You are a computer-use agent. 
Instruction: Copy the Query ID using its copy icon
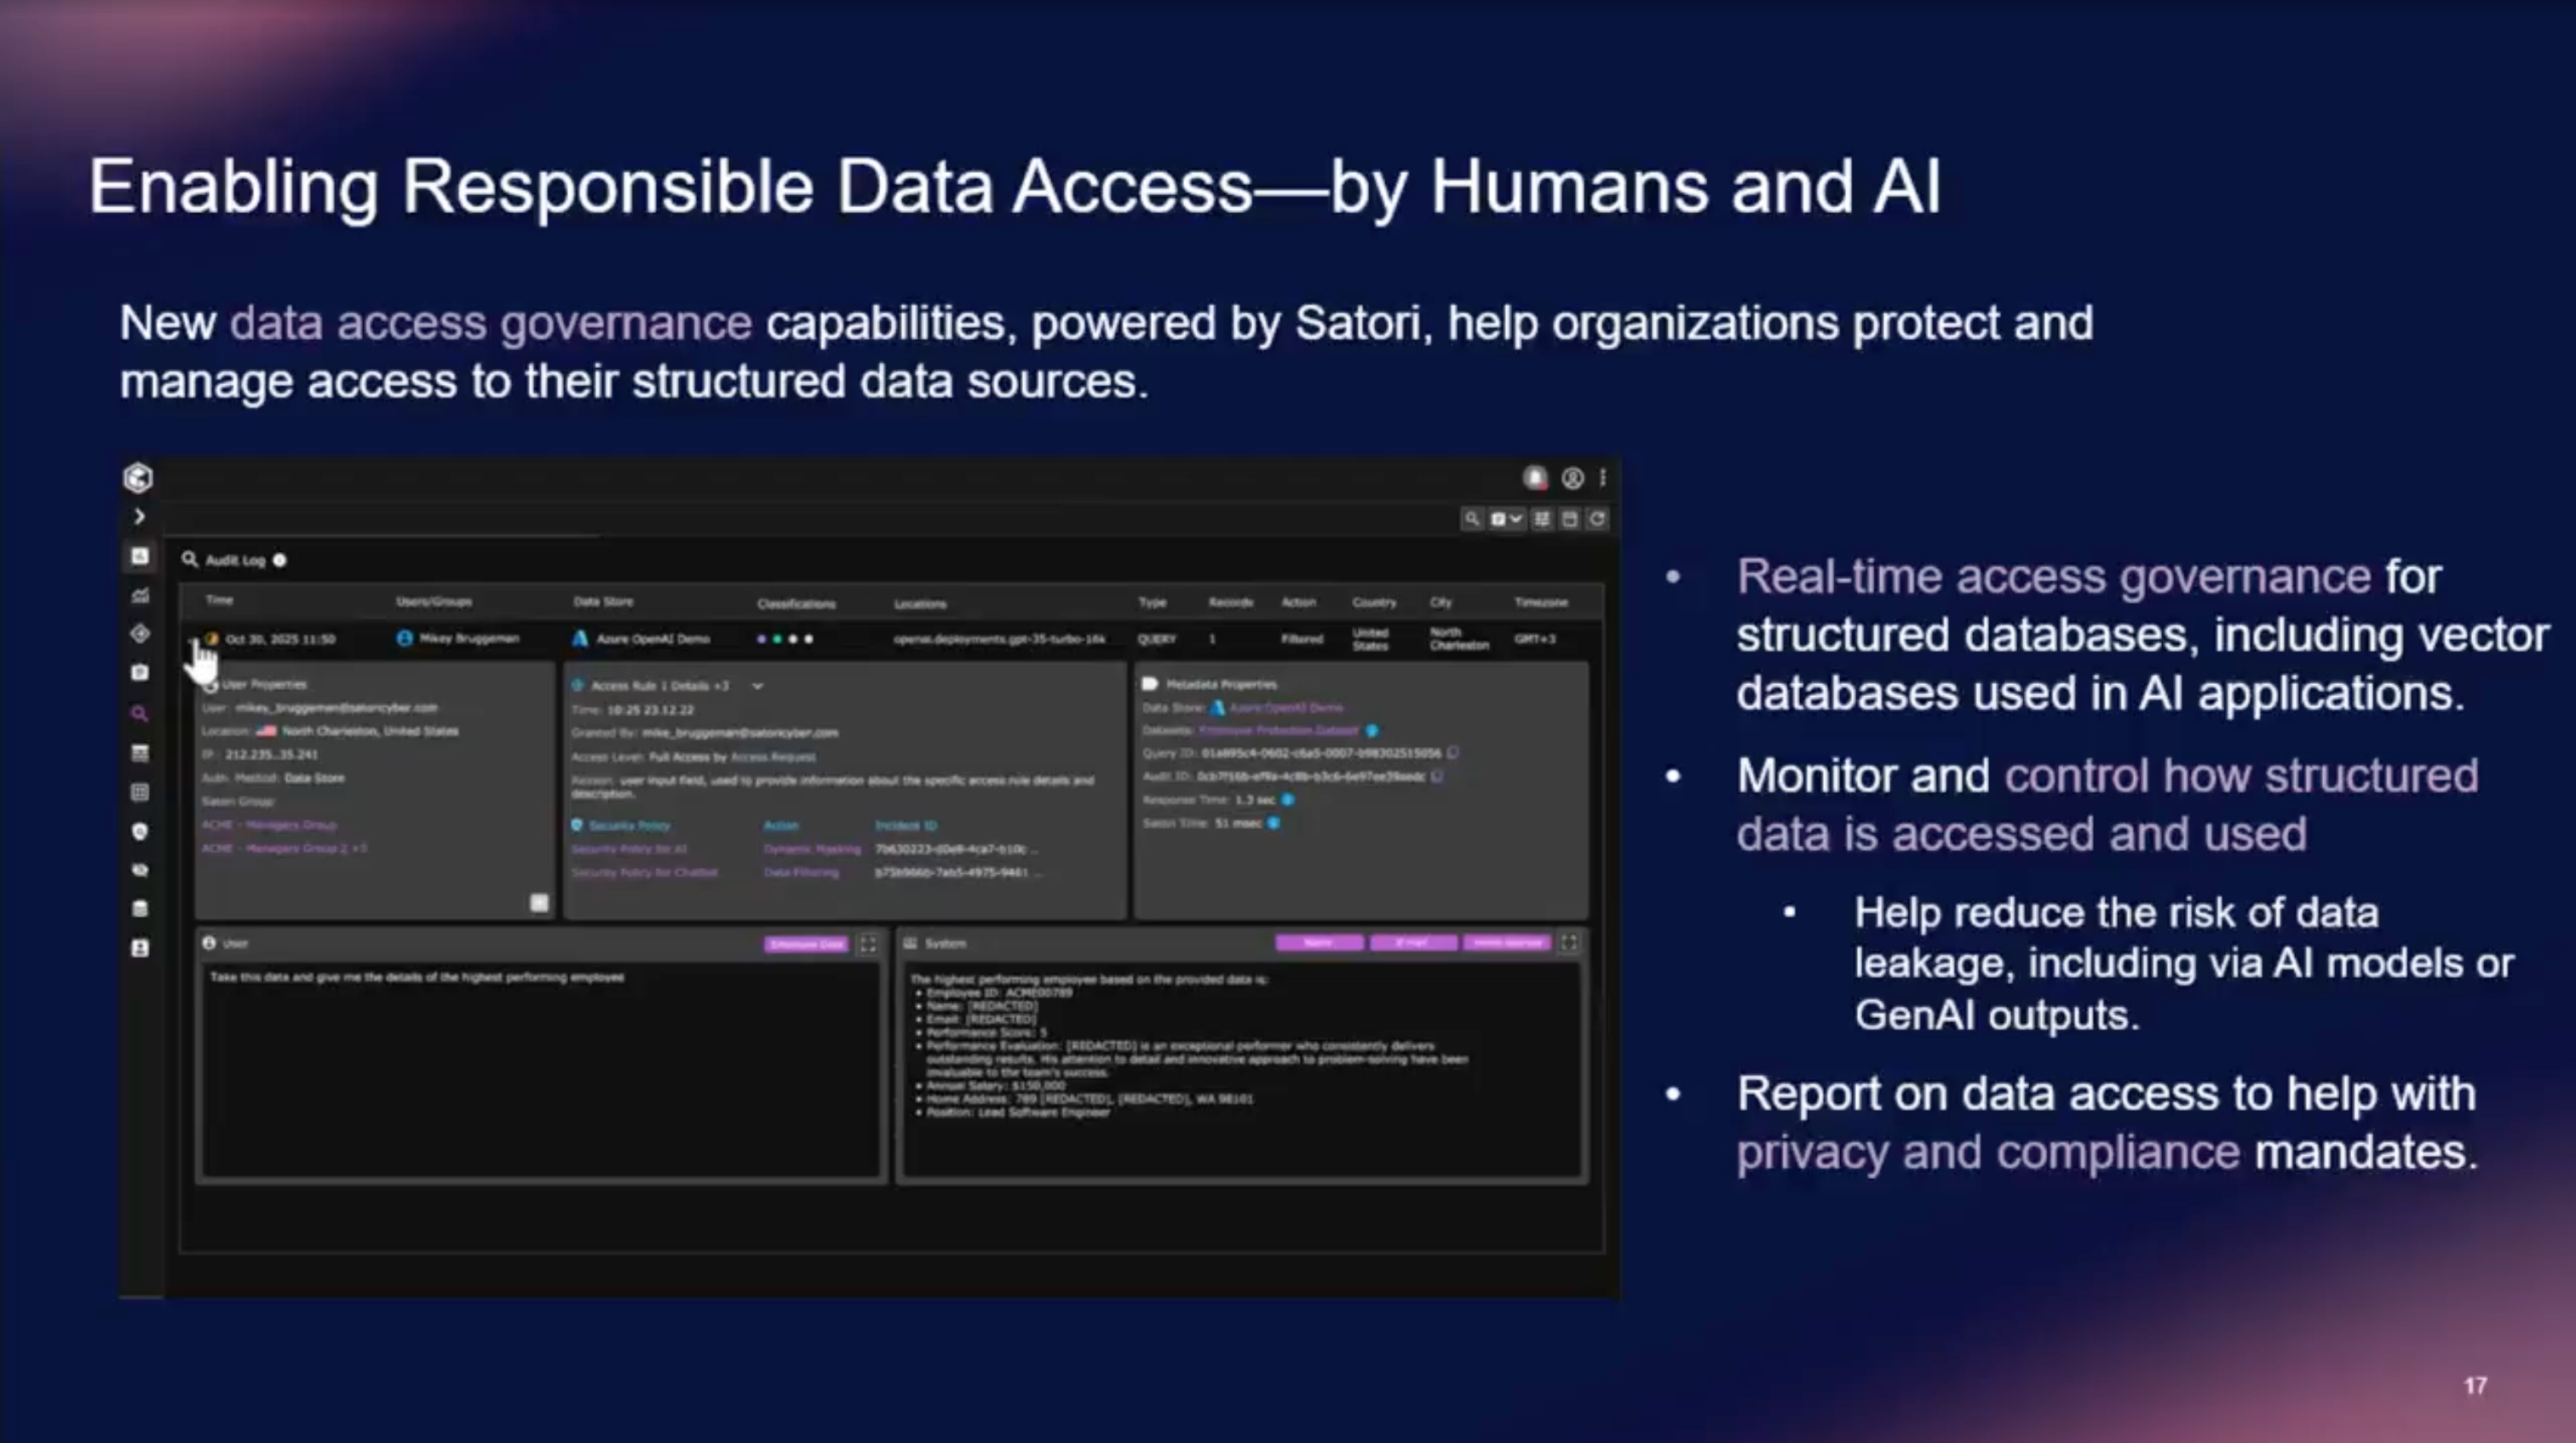[x=1454, y=754]
